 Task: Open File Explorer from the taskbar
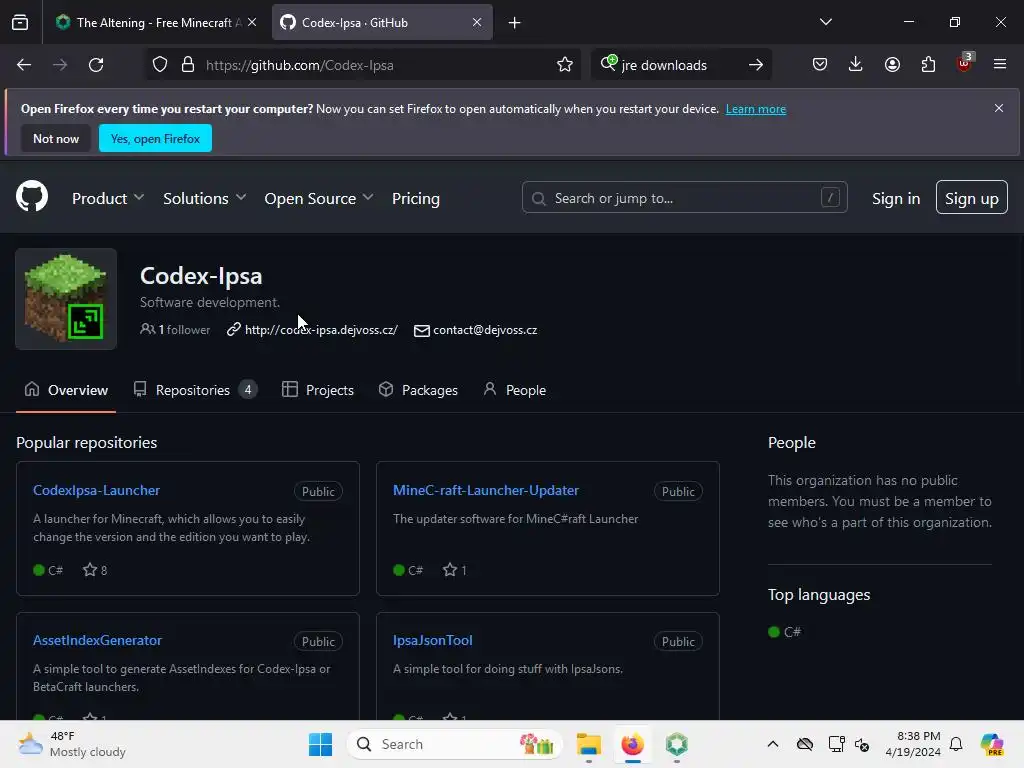[588, 744]
